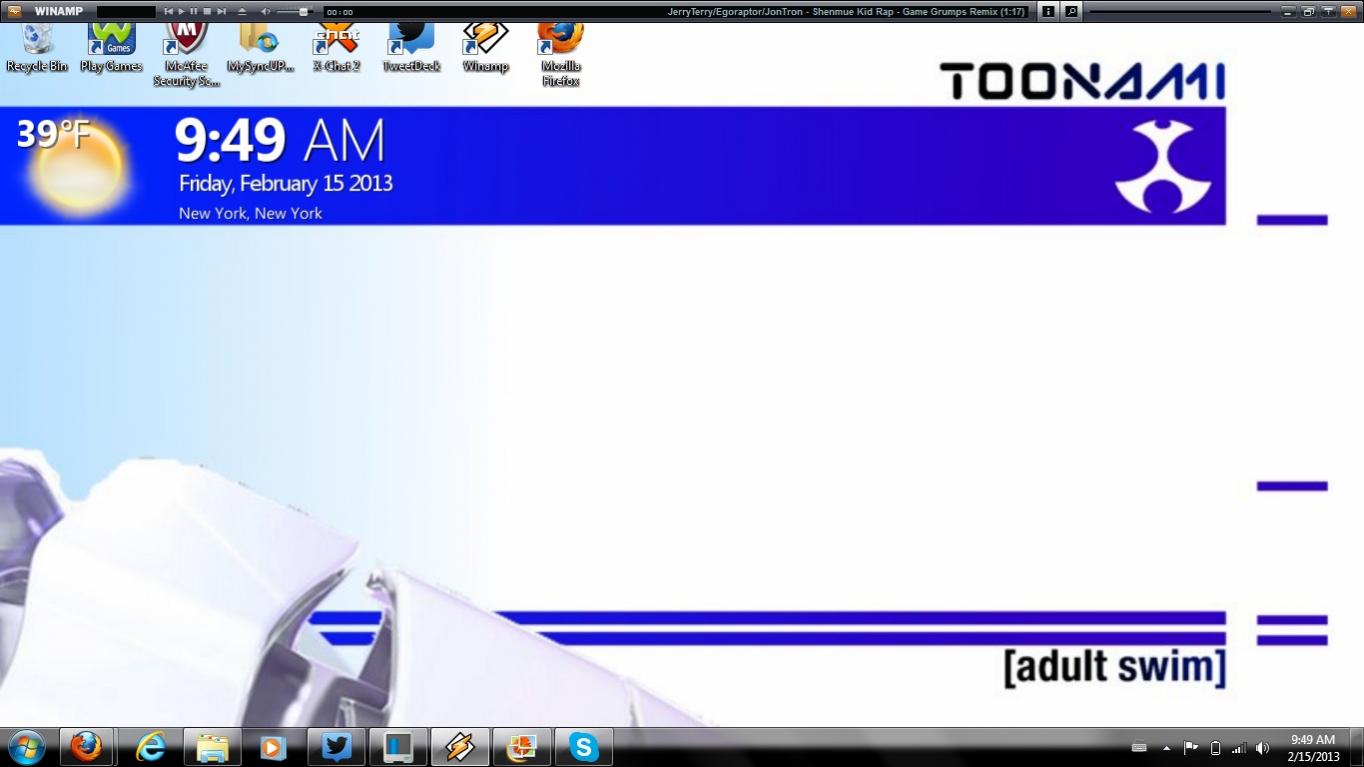Screen dimensions: 1364x767
Task: Open Play Games desktop shortcut
Action: 111,48
